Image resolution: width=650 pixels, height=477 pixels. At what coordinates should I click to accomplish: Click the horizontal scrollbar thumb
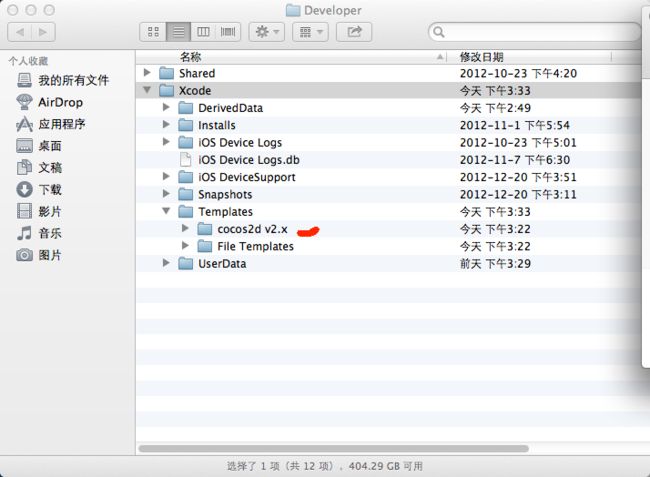[334, 448]
